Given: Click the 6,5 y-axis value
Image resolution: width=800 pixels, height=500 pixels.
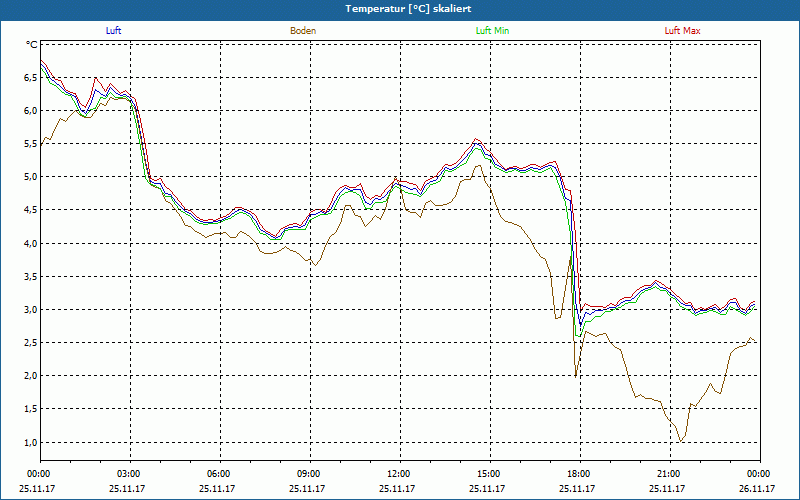Looking at the screenshot, I should pyautogui.click(x=31, y=78).
